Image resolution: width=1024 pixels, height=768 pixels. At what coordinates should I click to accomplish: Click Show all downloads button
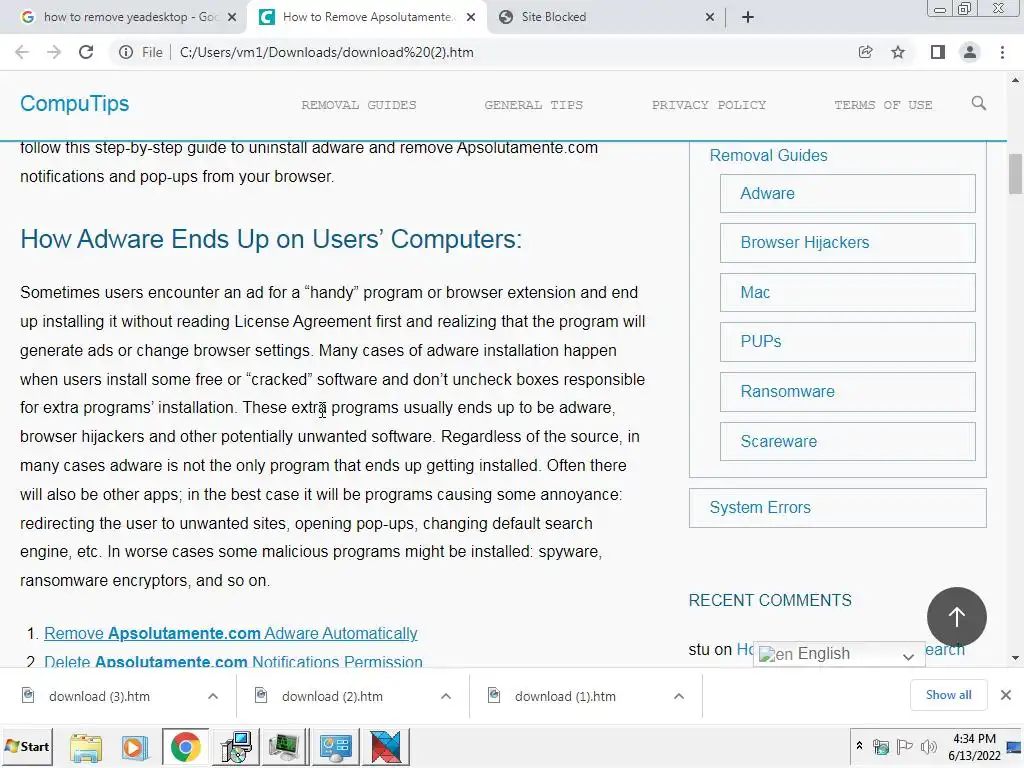coord(948,695)
